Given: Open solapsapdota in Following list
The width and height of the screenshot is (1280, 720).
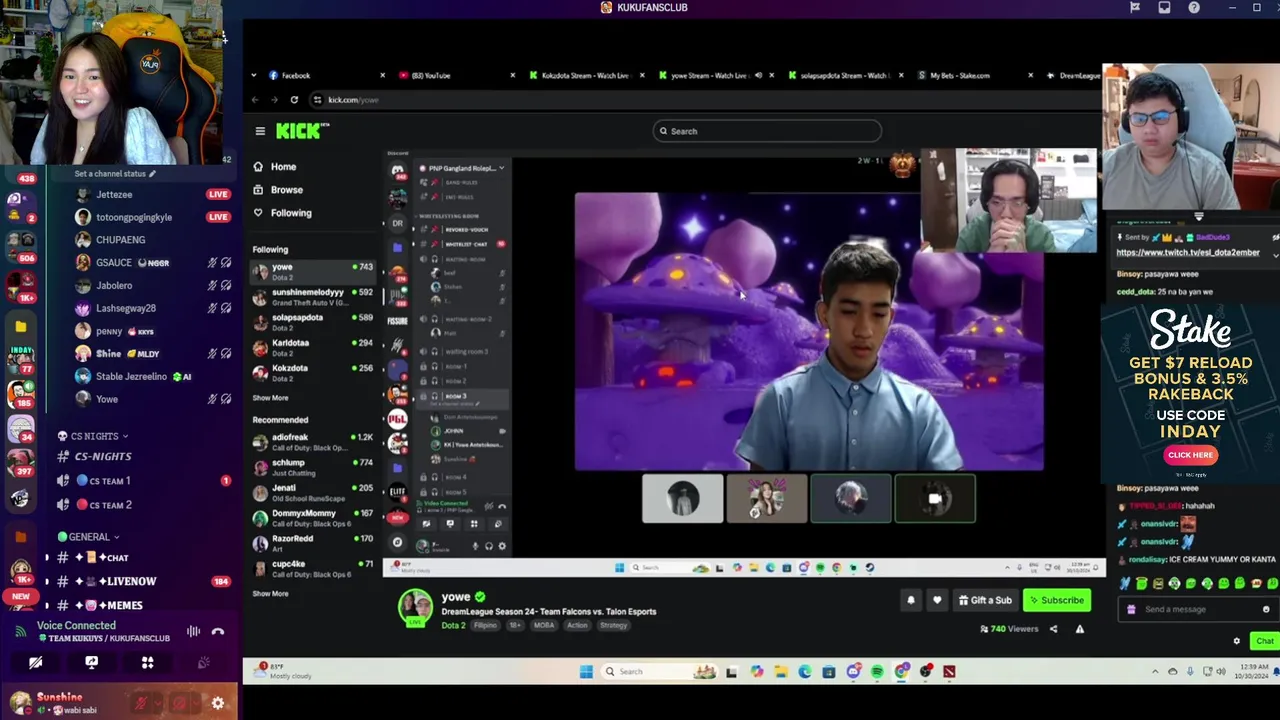Looking at the screenshot, I should (313, 322).
